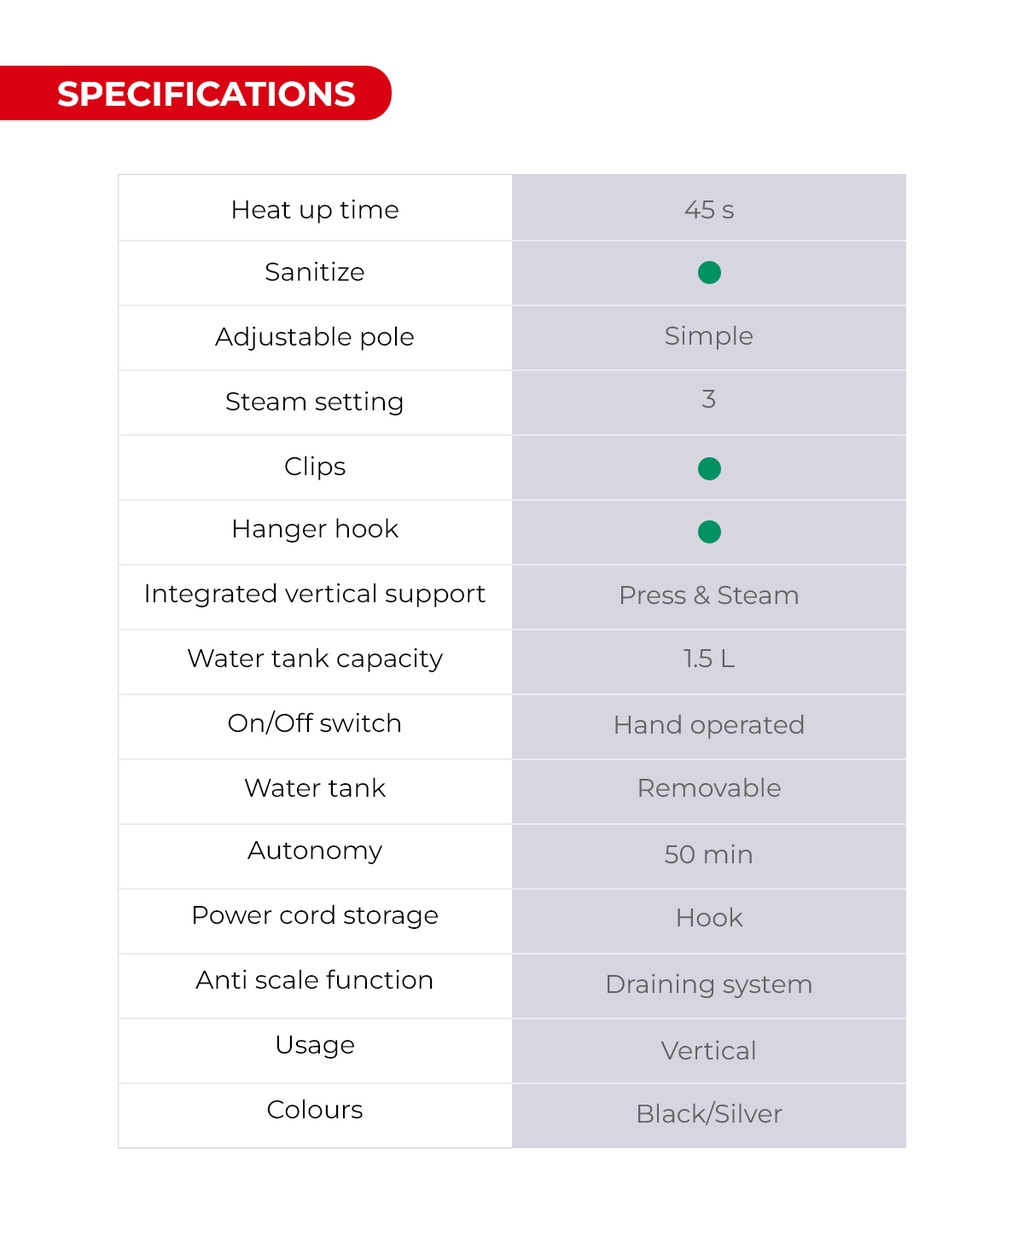Click the 45 s value cell

709,210
